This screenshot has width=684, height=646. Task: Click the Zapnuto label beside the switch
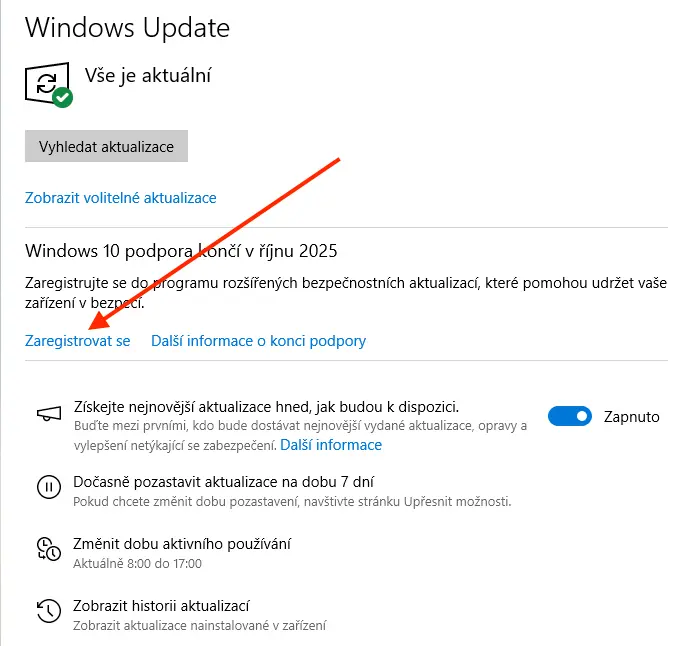pyautogui.click(x=631, y=416)
